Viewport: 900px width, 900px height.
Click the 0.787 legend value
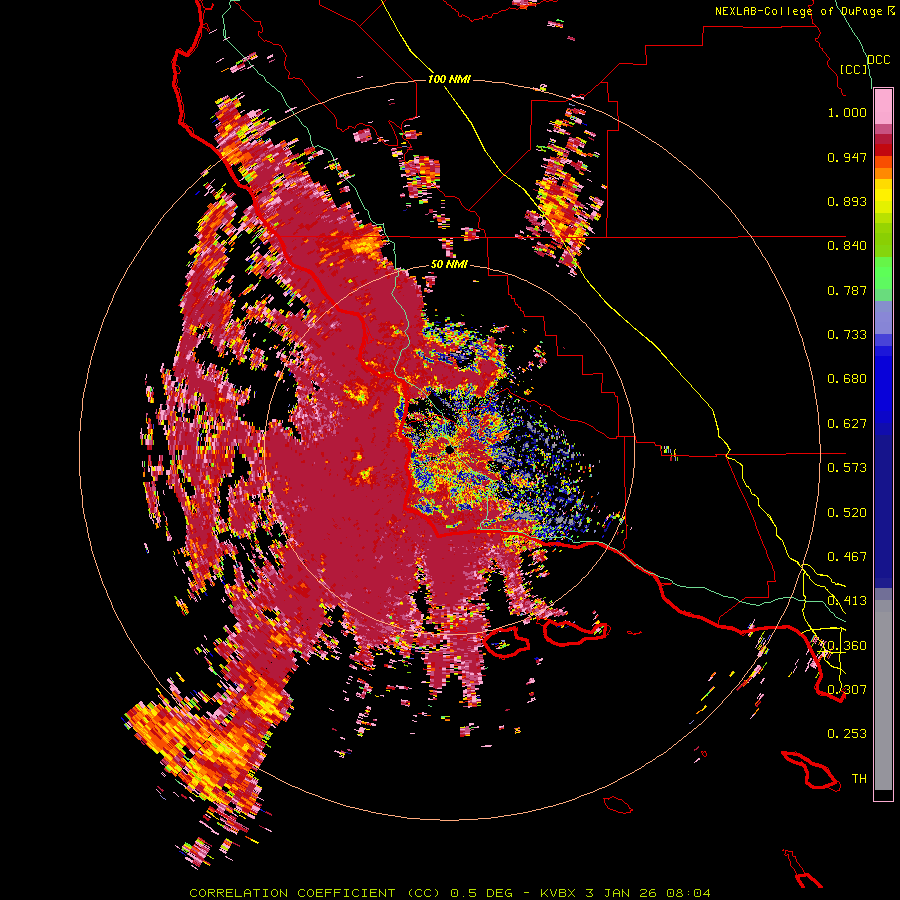(847, 290)
